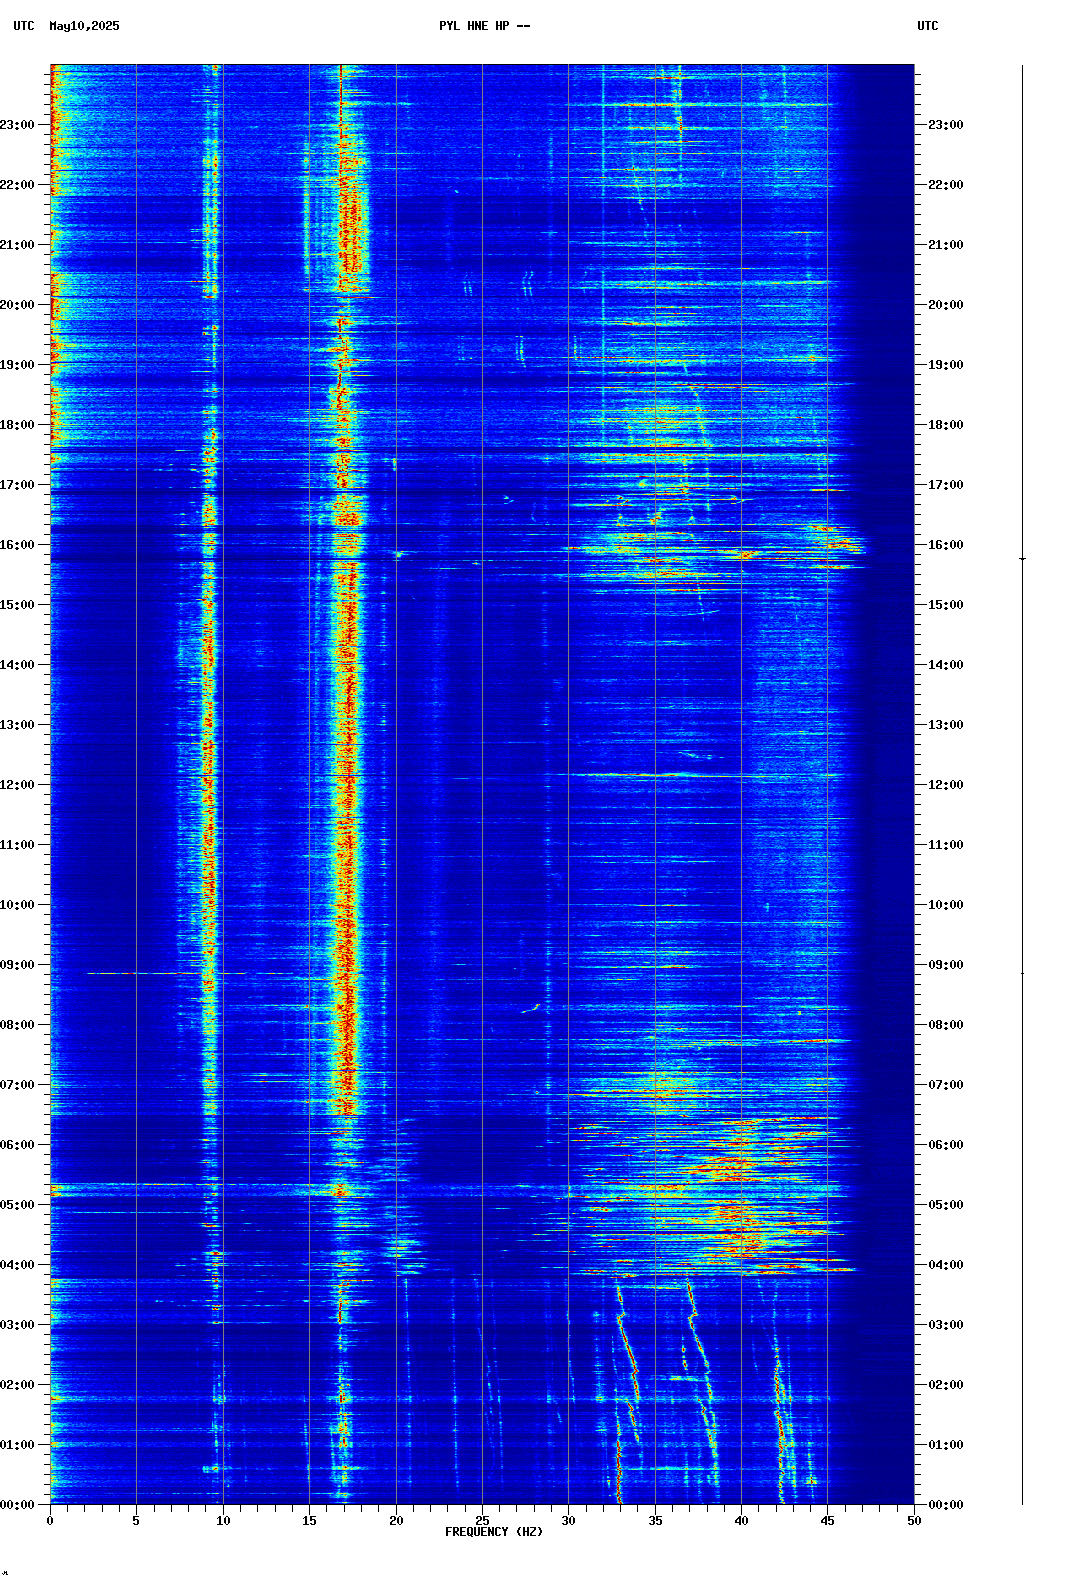
Task: Click the '0' frequency axis label
Action: [x=50, y=1521]
